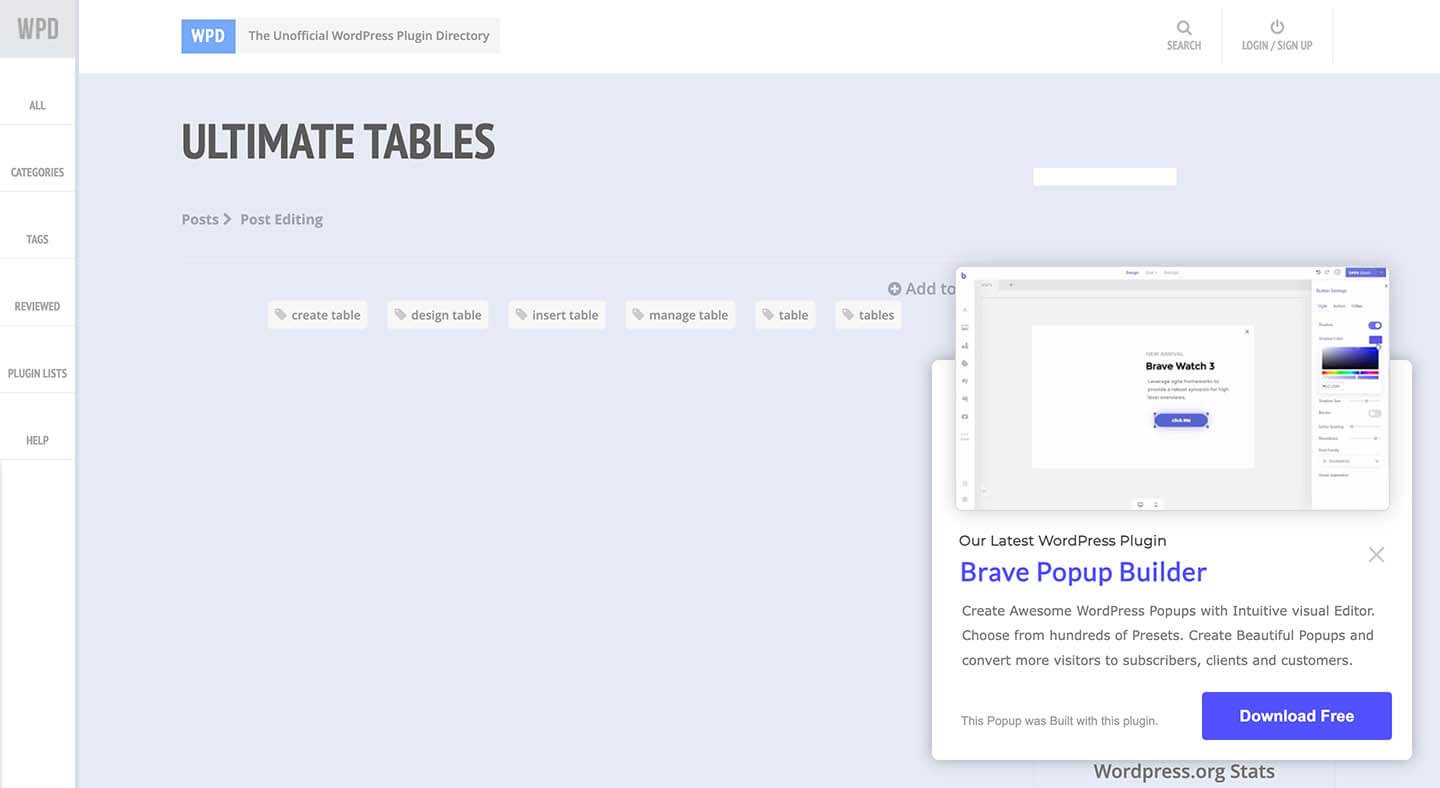This screenshot has width=1440, height=788.
Task: Click 'This Popup was Built with this plugin.' text
Action: (x=1059, y=720)
